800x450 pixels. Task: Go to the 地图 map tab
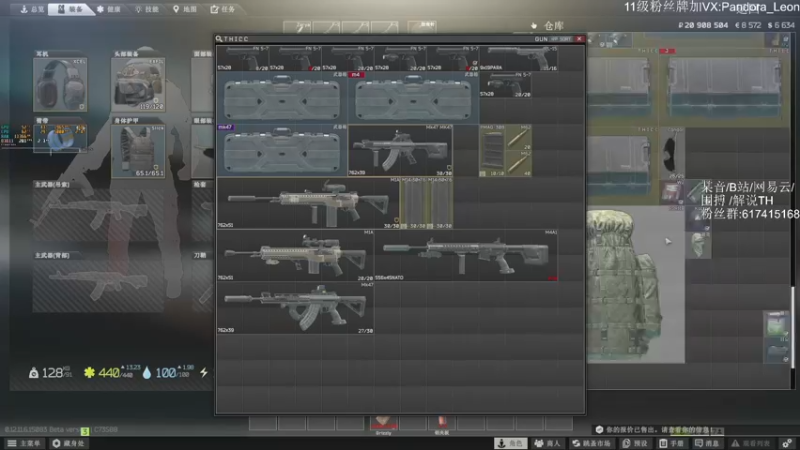(x=185, y=9)
